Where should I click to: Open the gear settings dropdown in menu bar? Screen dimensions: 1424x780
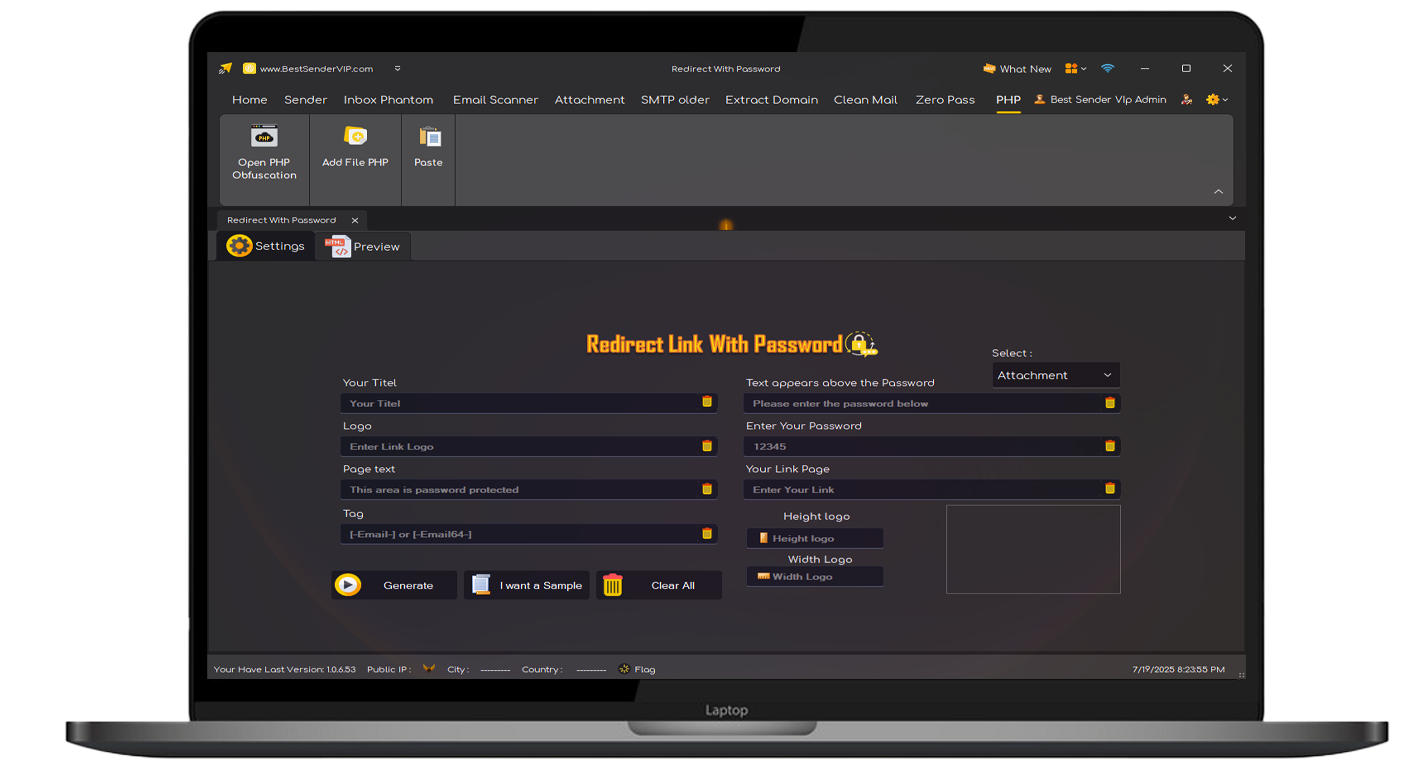(x=1217, y=100)
